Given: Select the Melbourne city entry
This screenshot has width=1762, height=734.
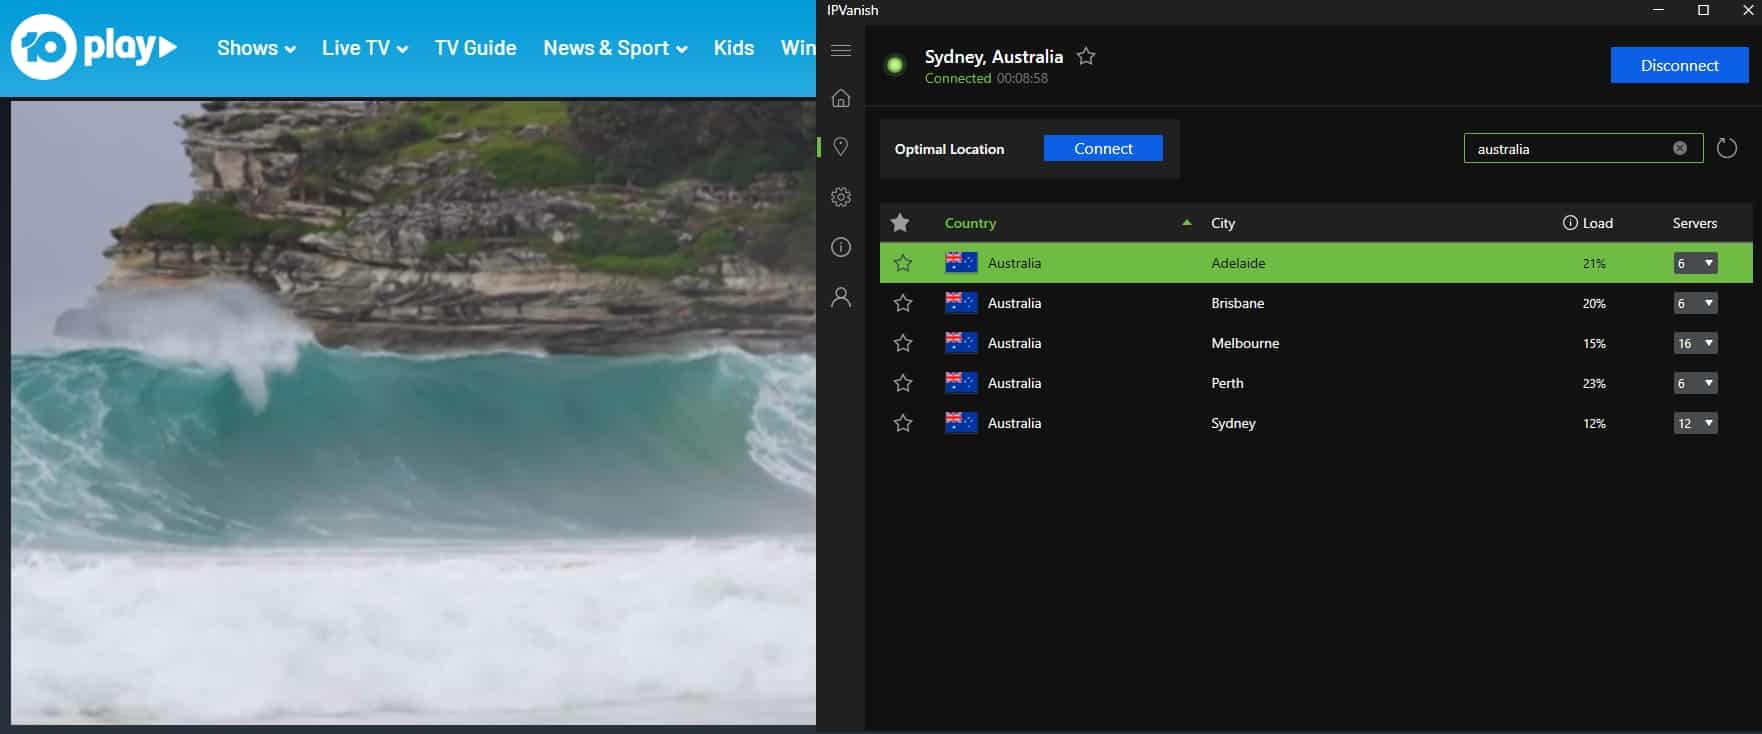Looking at the screenshot, I should pyautogui.click(x=1245, y=343).
